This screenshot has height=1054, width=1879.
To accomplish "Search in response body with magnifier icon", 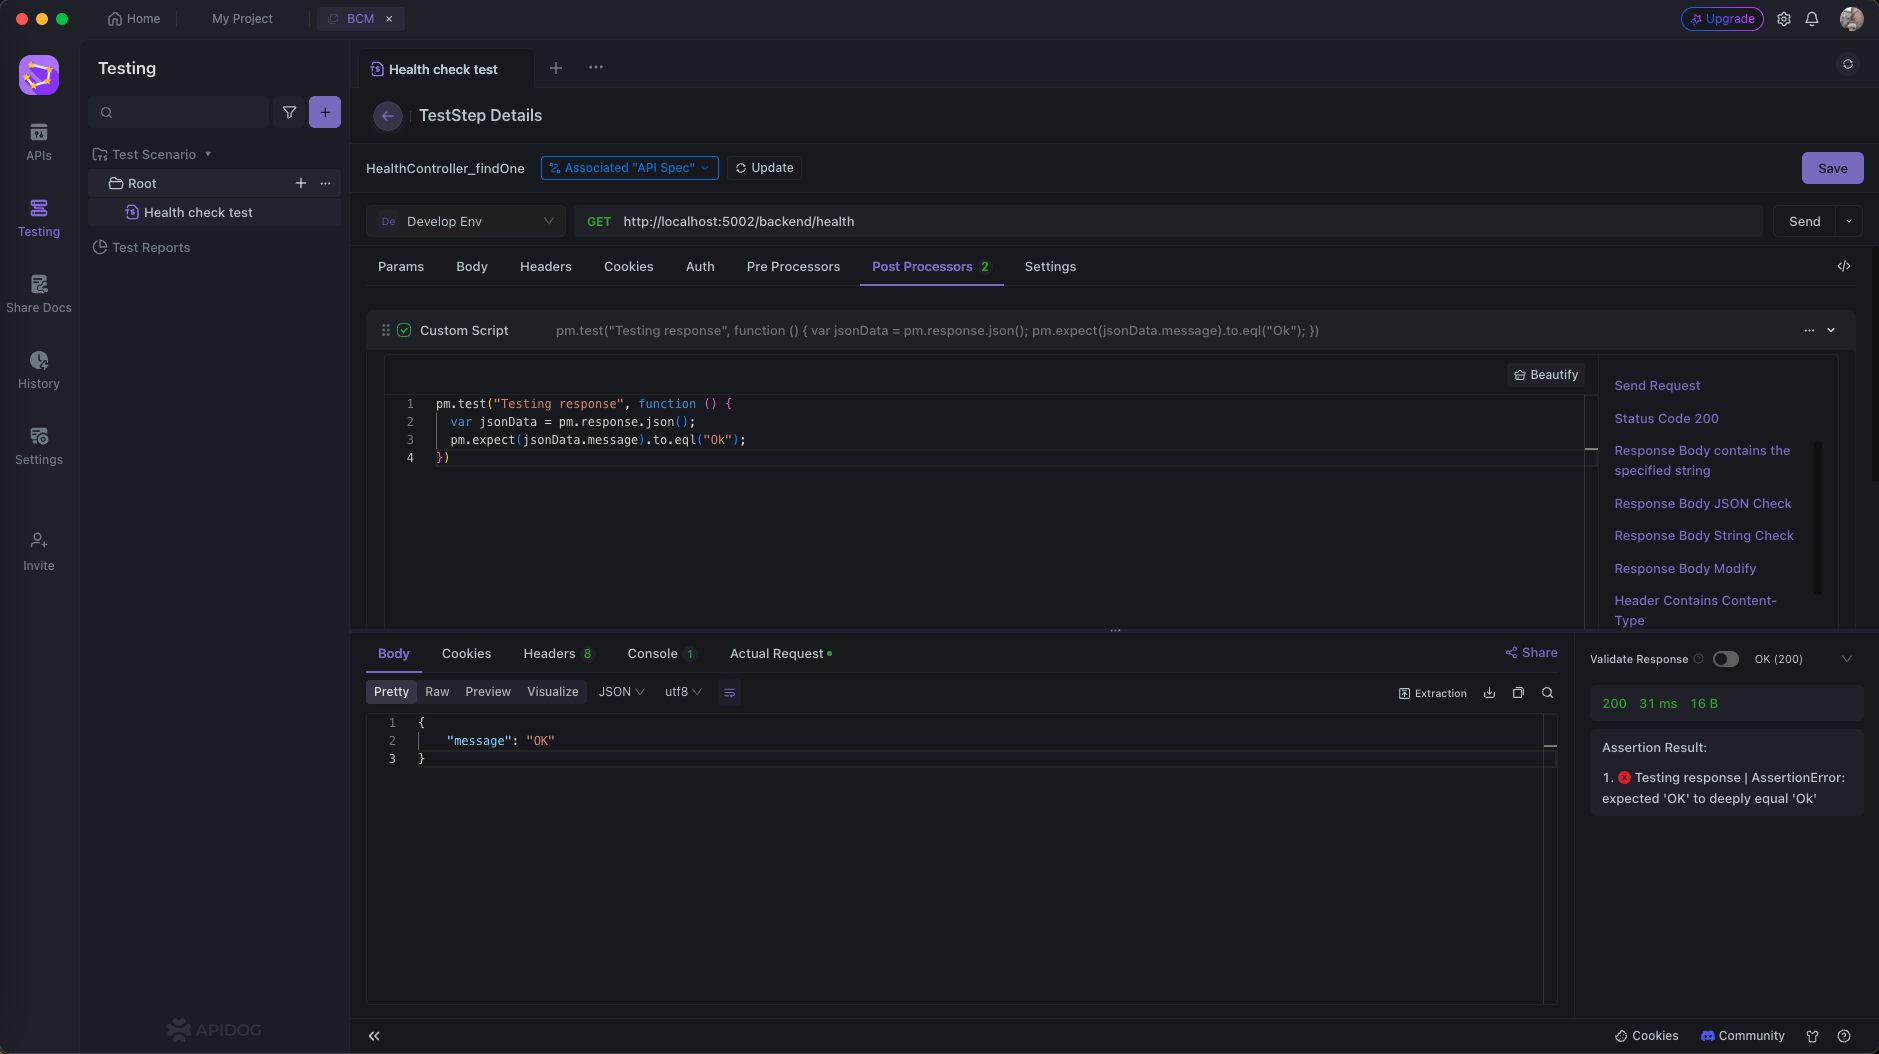I will 1548,693.
